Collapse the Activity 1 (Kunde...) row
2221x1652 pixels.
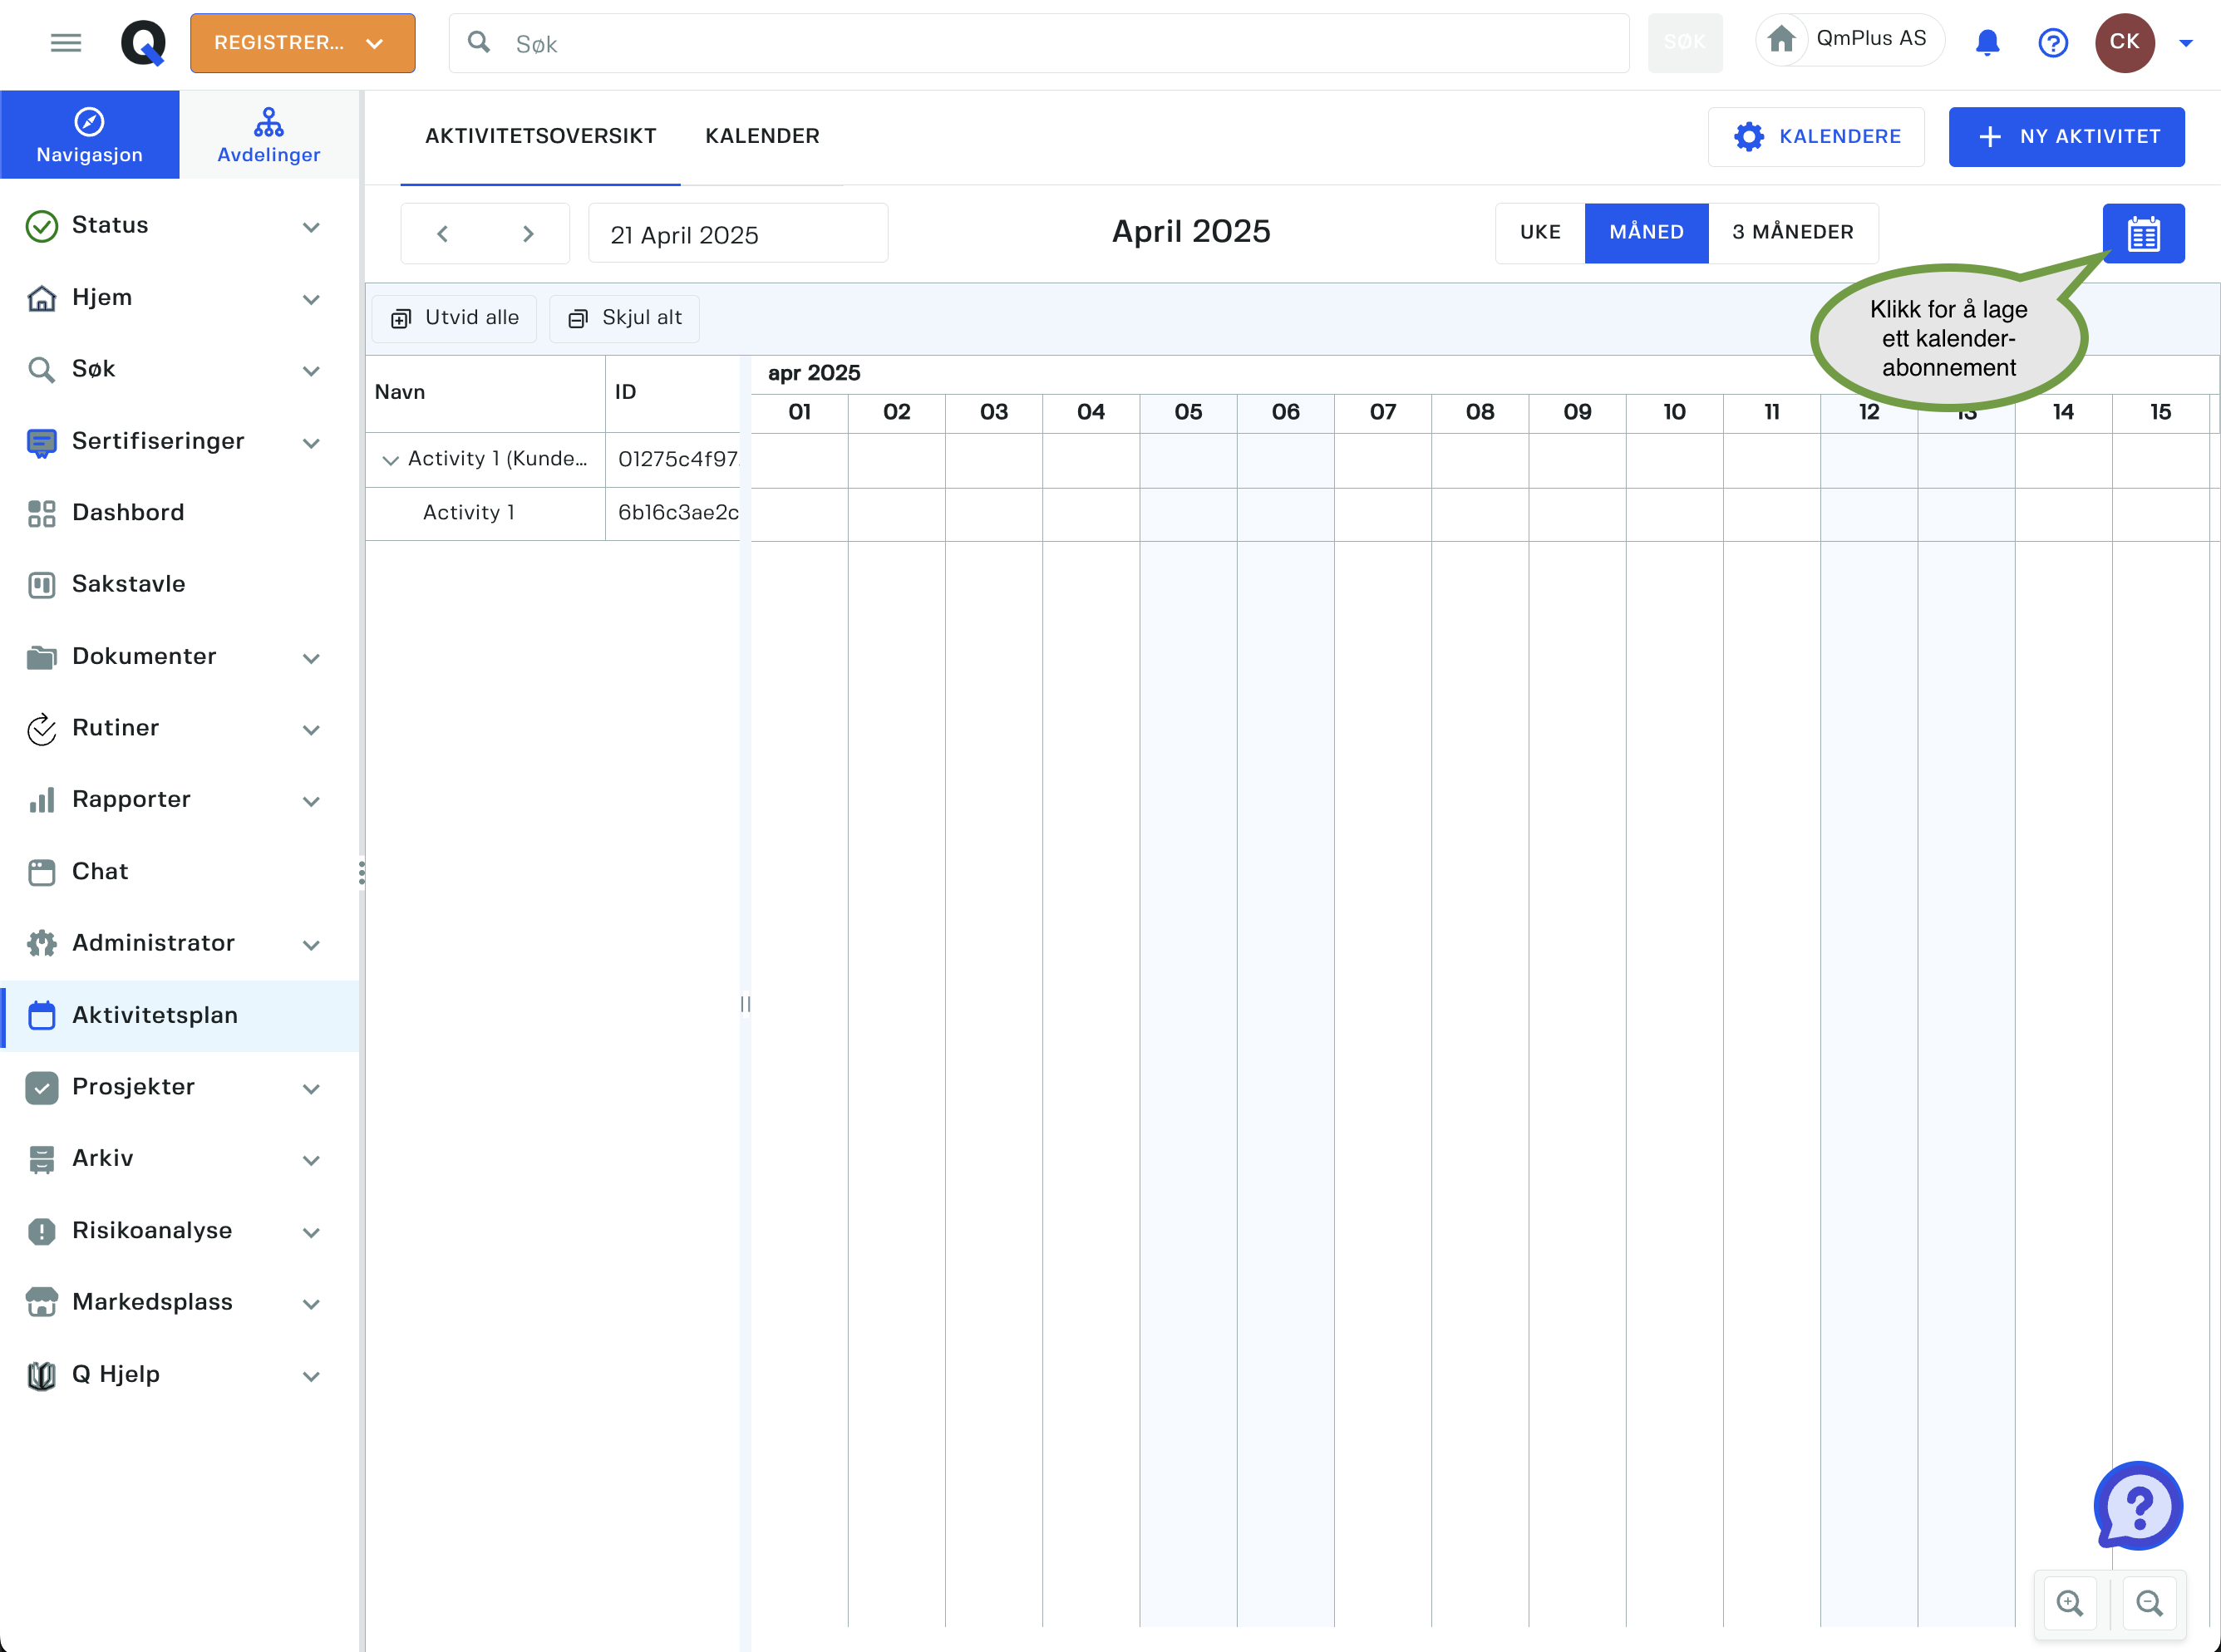[390, 460]
